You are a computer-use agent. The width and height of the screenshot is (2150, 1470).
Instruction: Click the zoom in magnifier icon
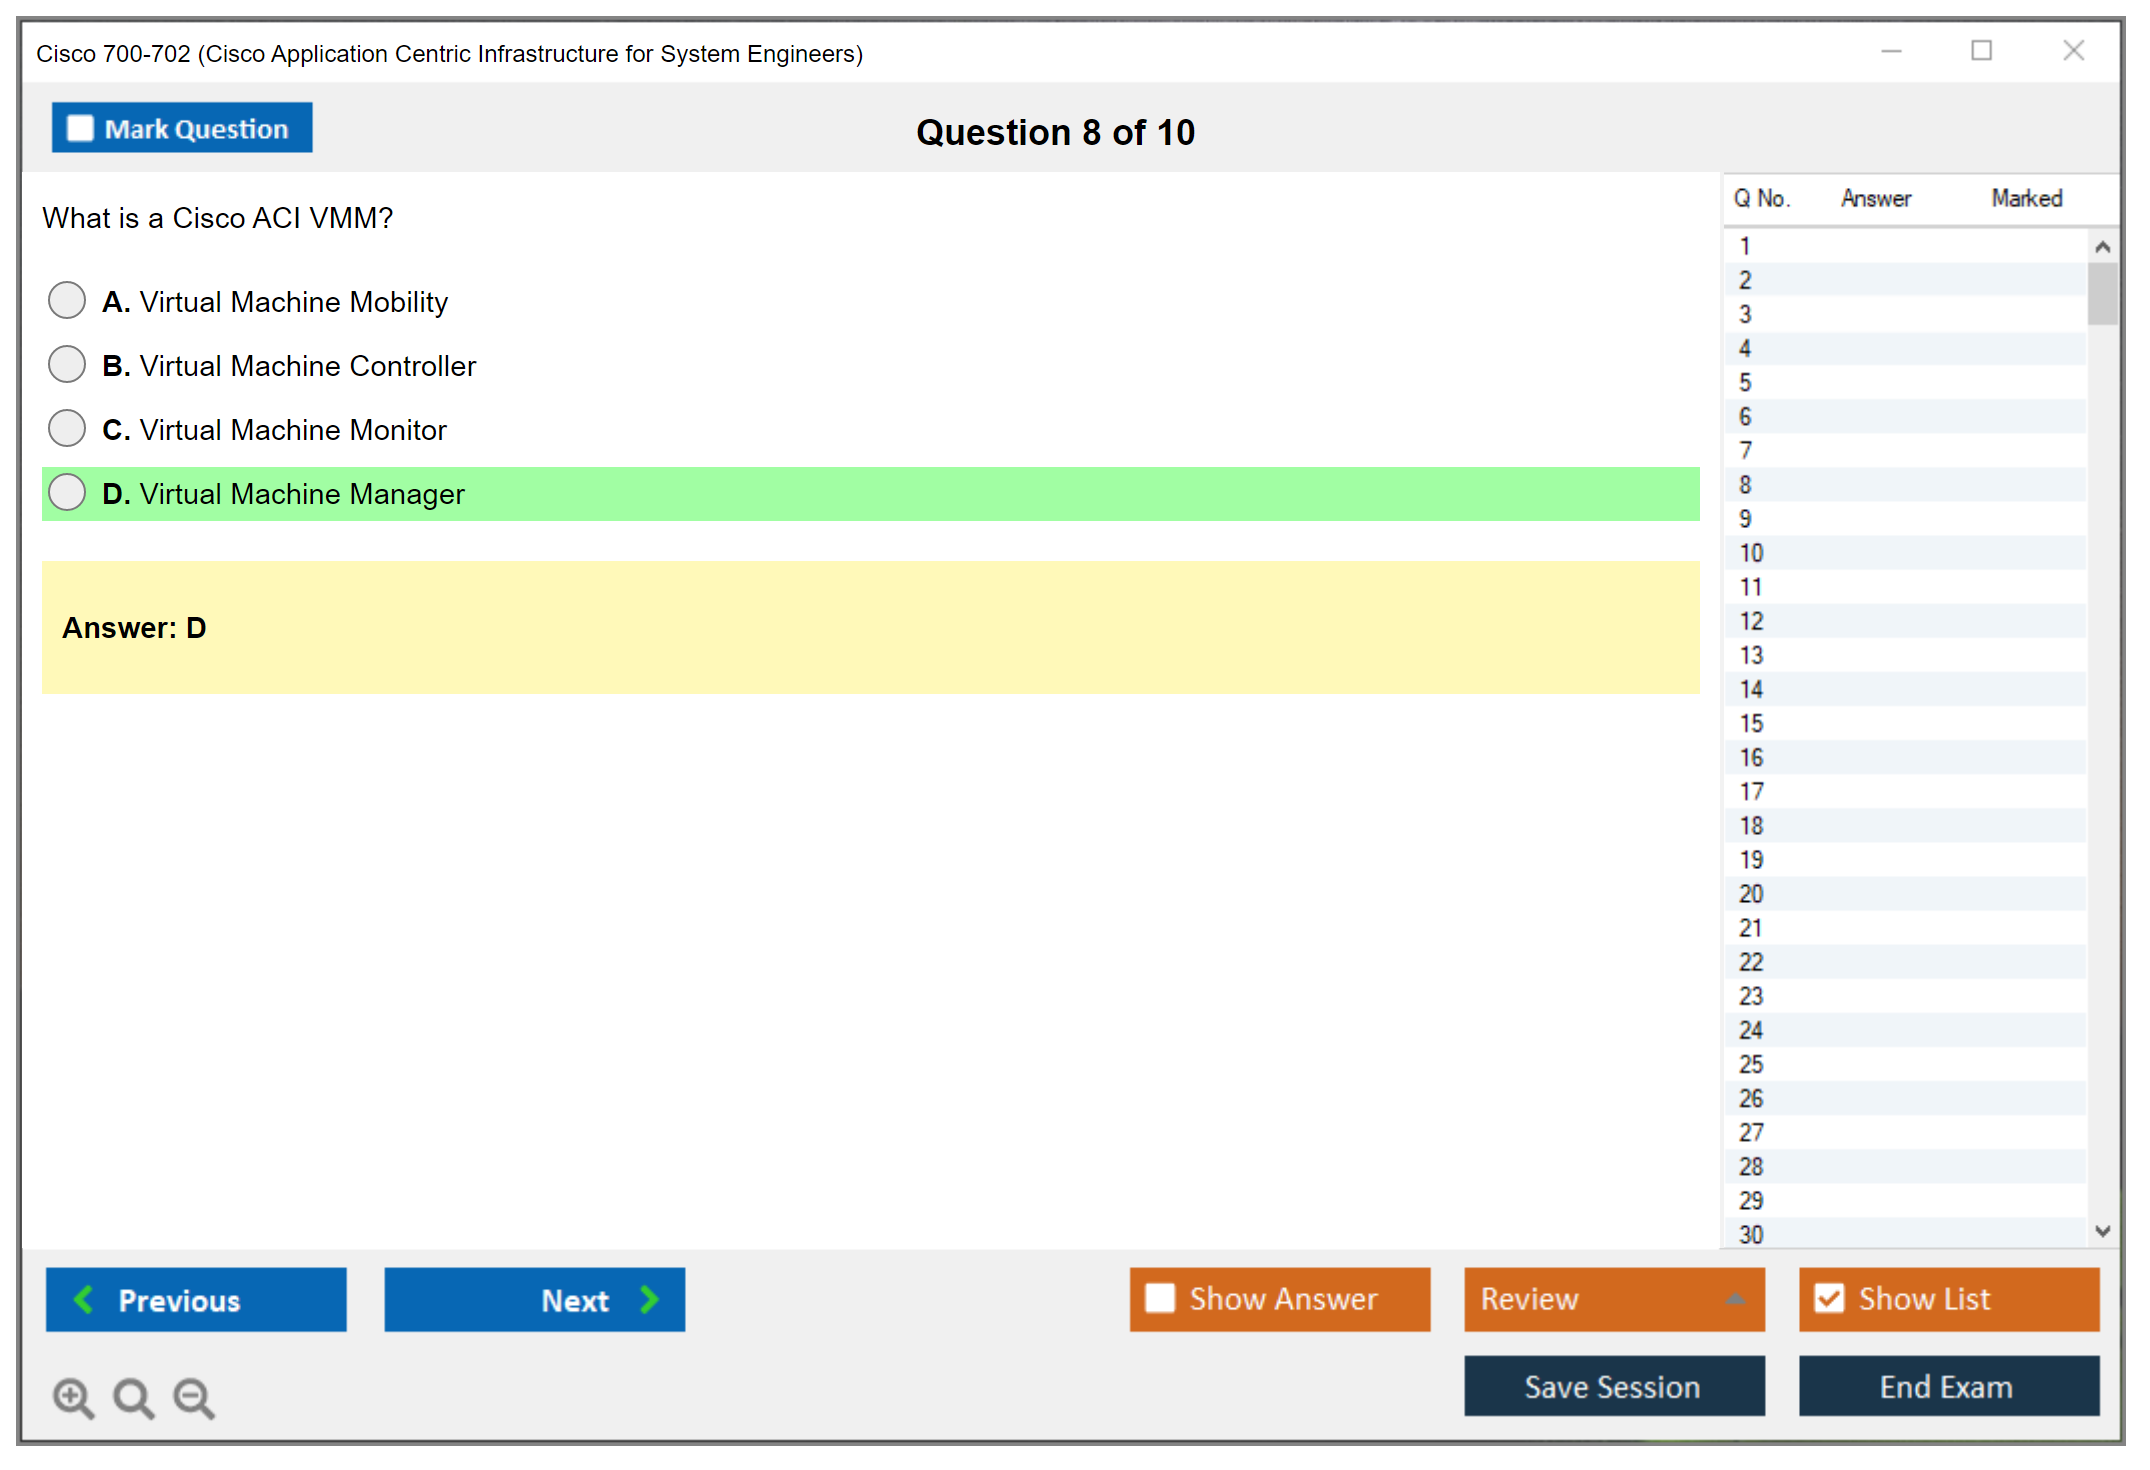73,1397
